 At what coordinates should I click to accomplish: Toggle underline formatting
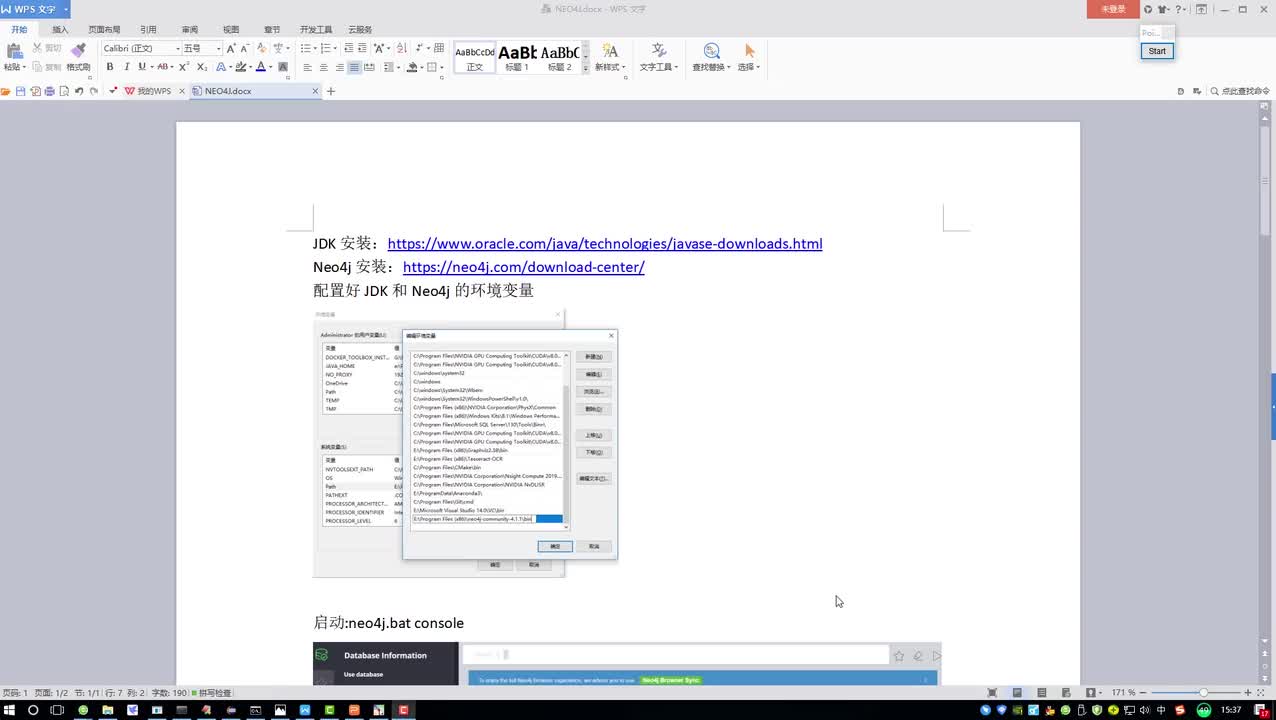[141, 67]
